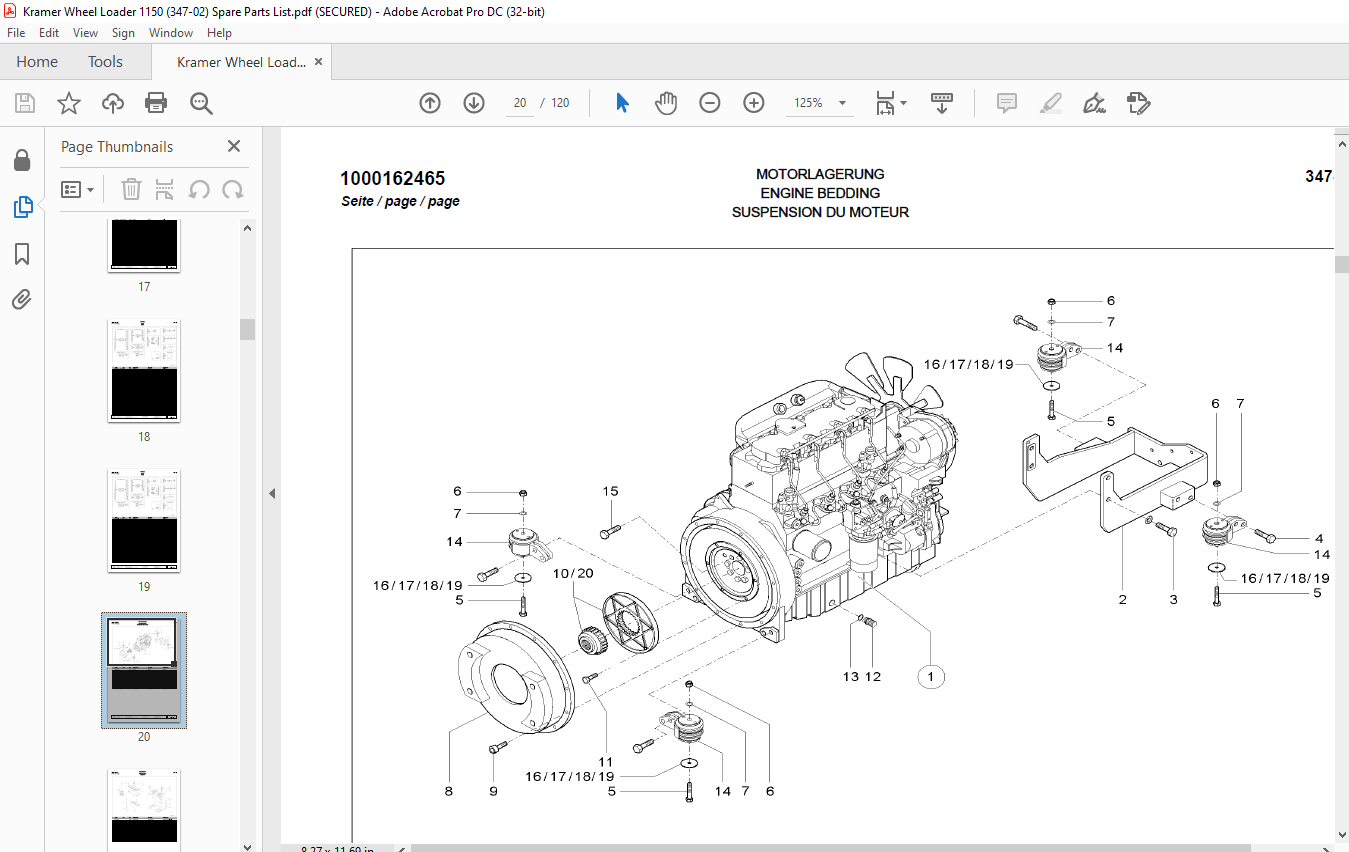The width and height of the screenshot is (1349, 852).
Task: Open the Help menu
Action: [219, 33]
